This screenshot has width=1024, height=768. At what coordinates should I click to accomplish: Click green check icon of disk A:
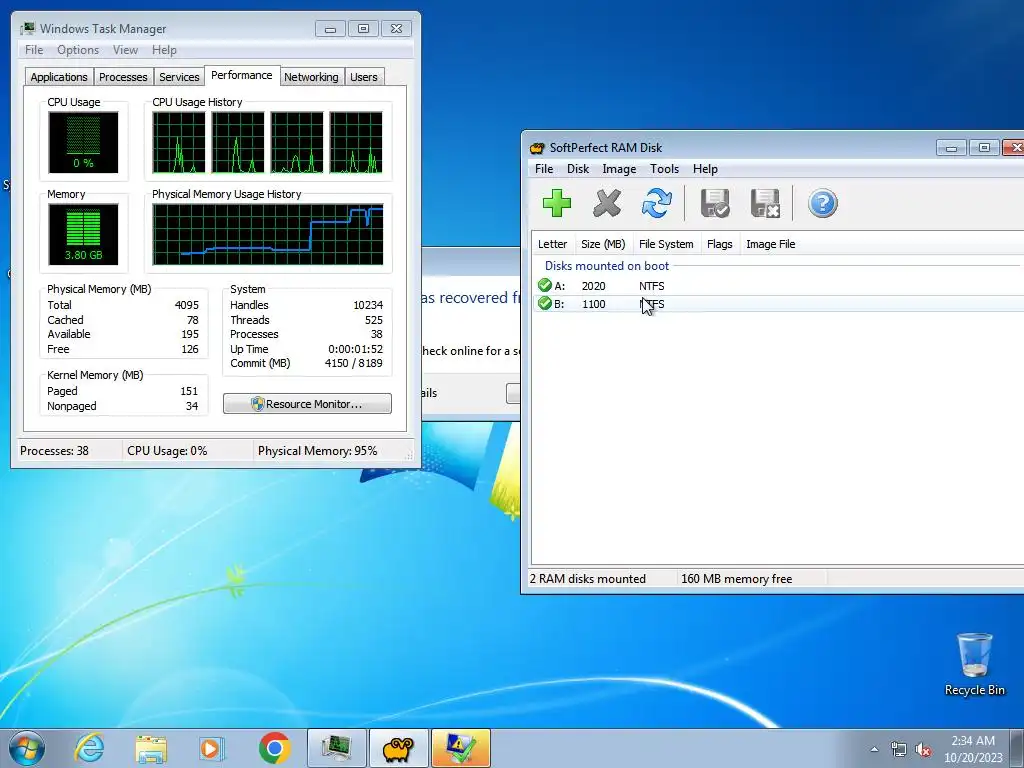click(545, 285)
